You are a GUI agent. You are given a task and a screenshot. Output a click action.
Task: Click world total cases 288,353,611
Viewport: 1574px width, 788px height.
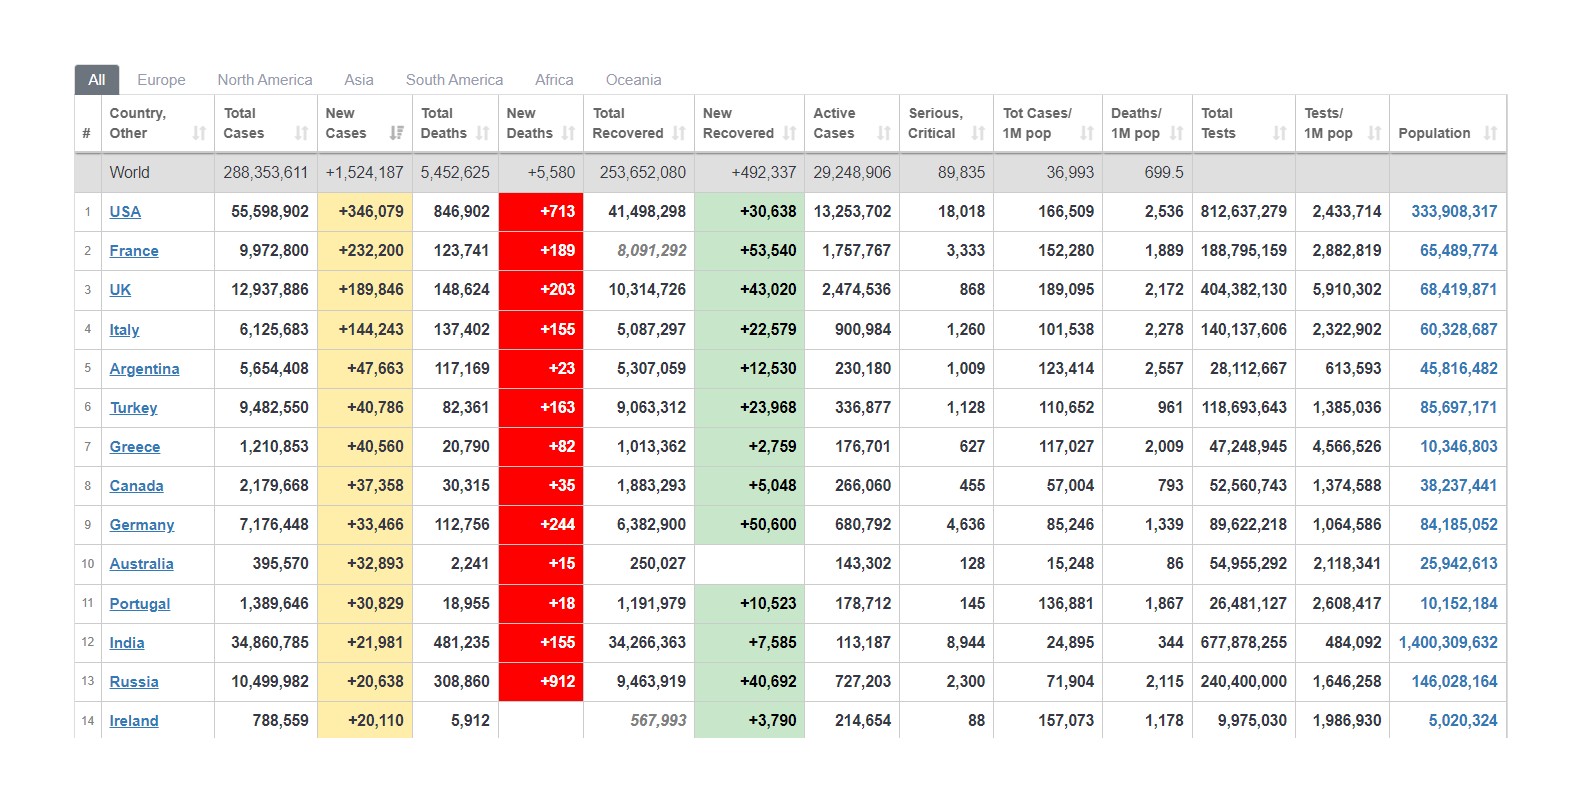(x=266, y=173)
